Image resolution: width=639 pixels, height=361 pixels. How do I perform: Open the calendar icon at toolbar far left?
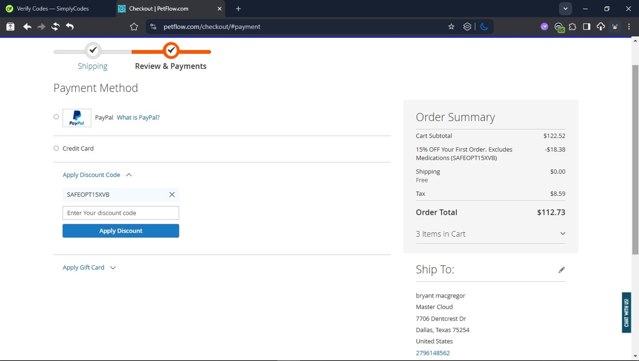click(10, 26)
